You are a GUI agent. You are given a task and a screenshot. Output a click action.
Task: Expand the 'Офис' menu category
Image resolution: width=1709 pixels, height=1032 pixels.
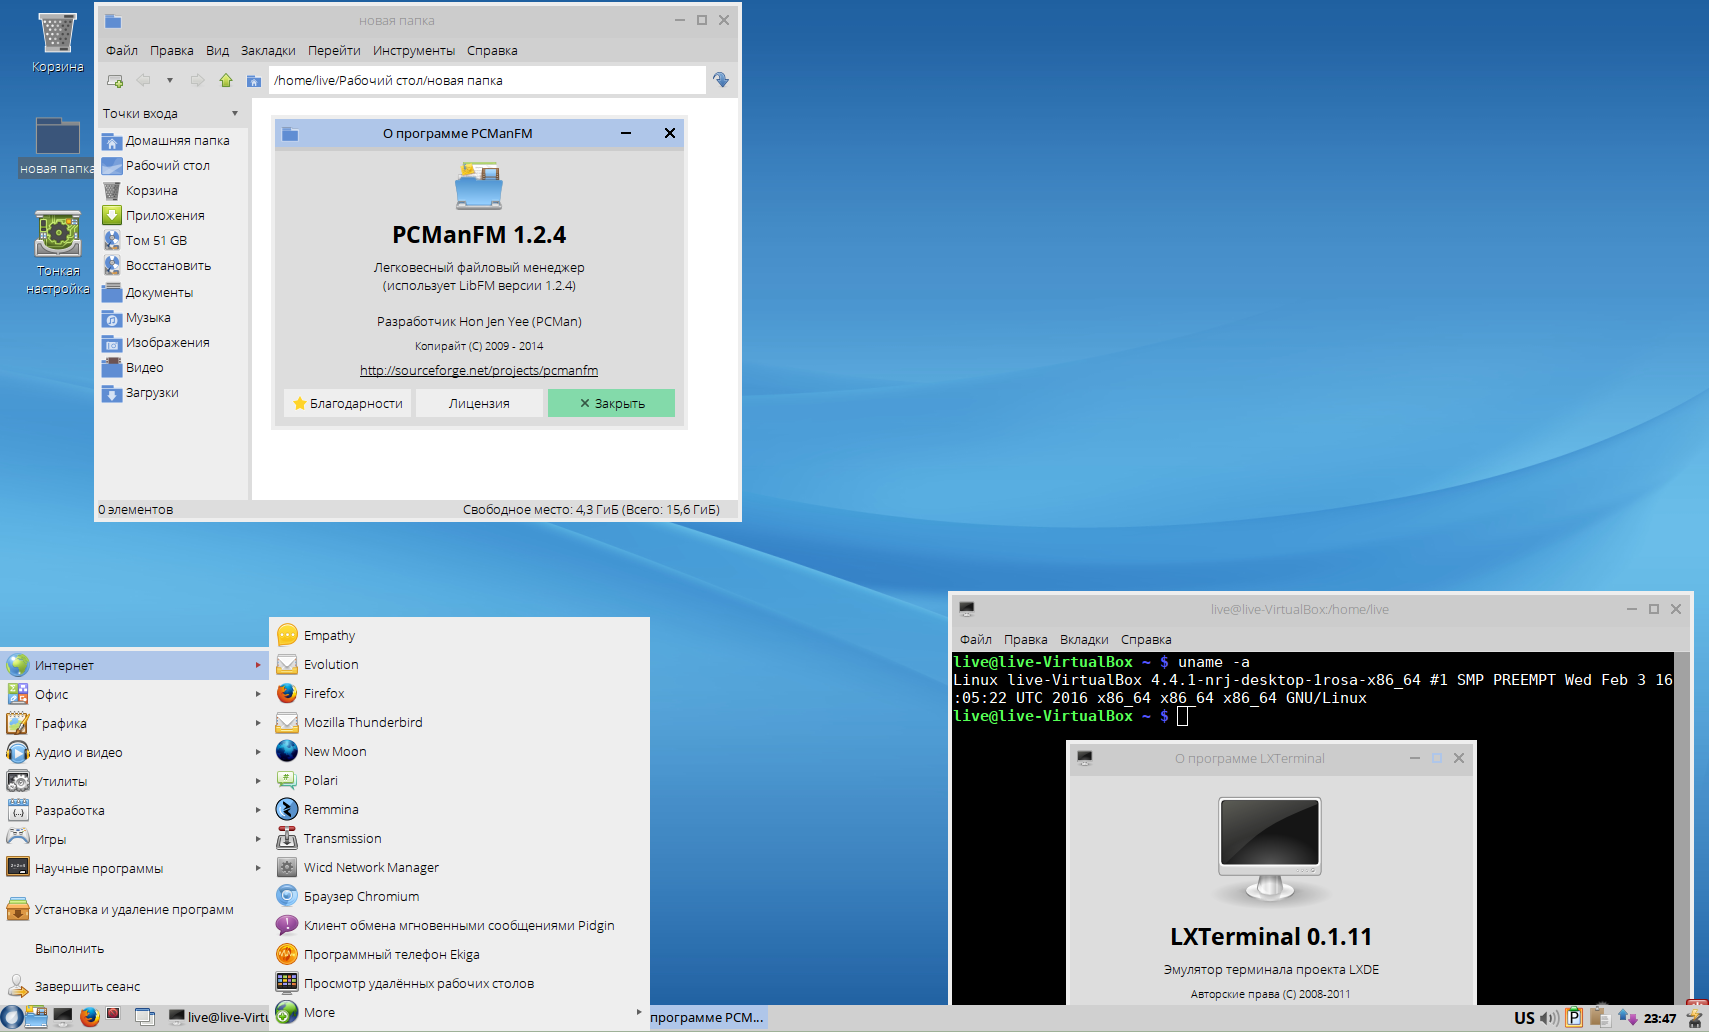135,694
